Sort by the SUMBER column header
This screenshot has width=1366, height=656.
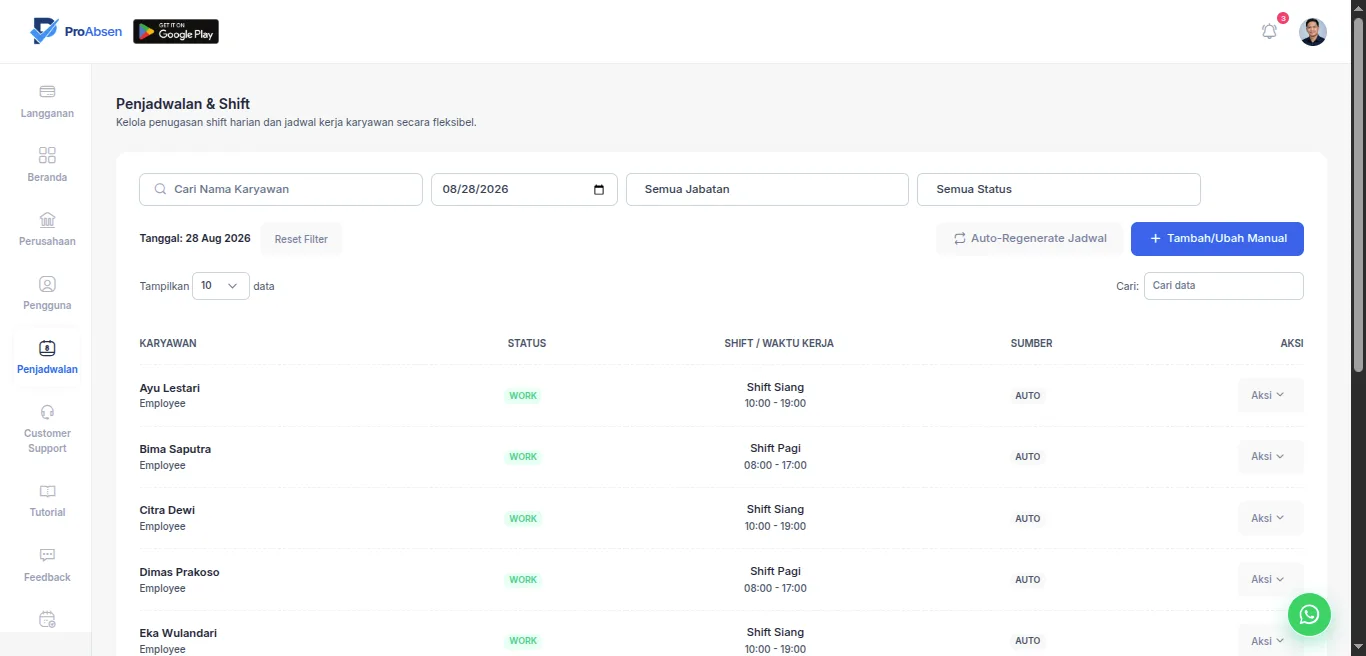(x=1031, y=343)
